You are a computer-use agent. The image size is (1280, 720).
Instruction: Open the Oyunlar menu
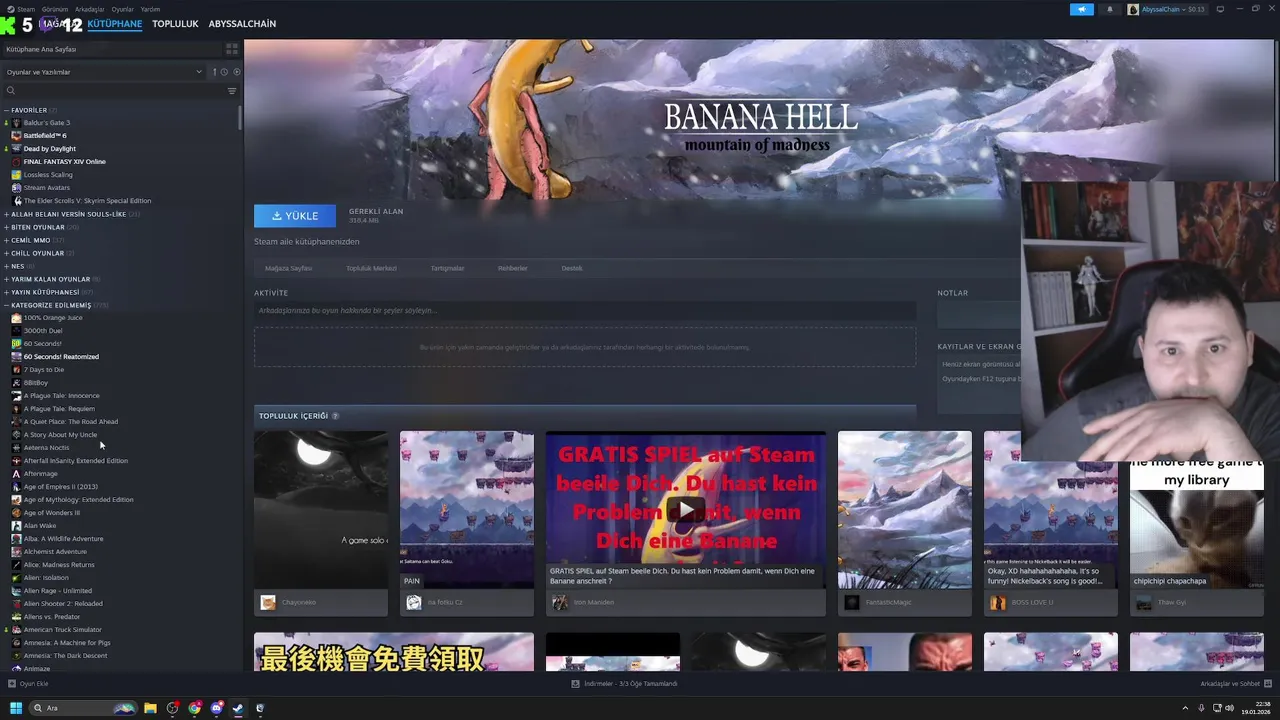click(122, 9)
